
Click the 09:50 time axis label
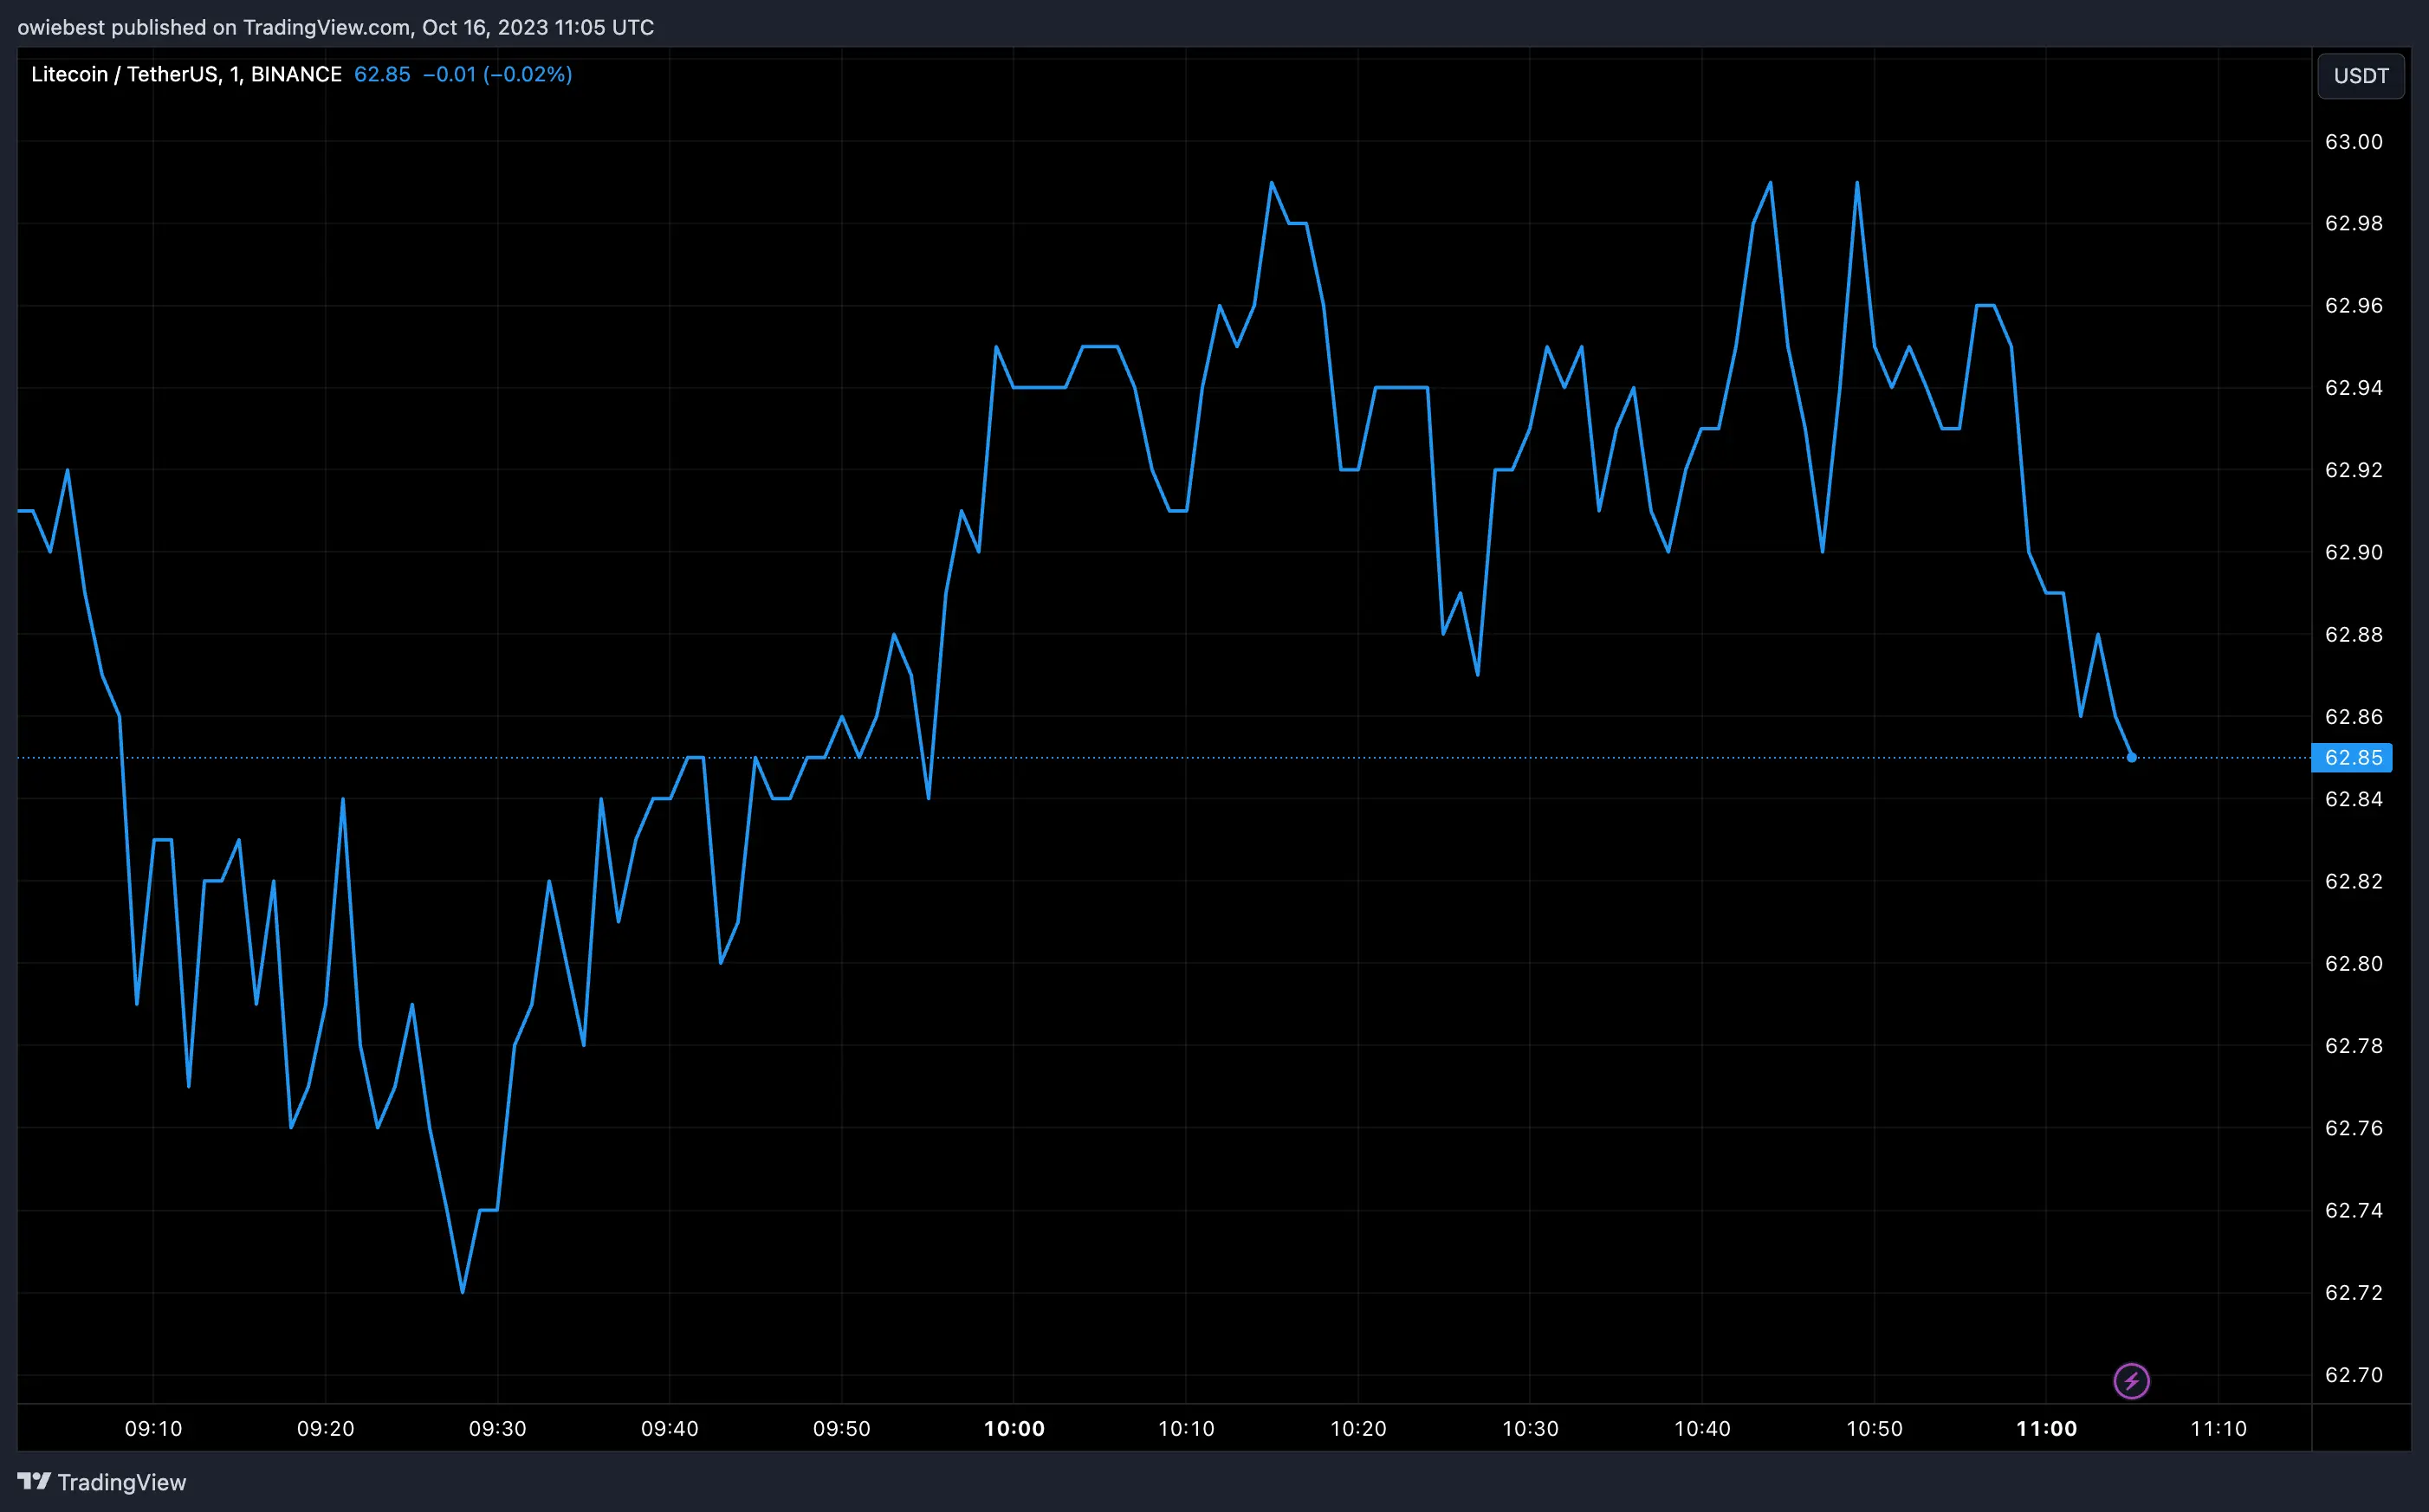point(841,1428)
